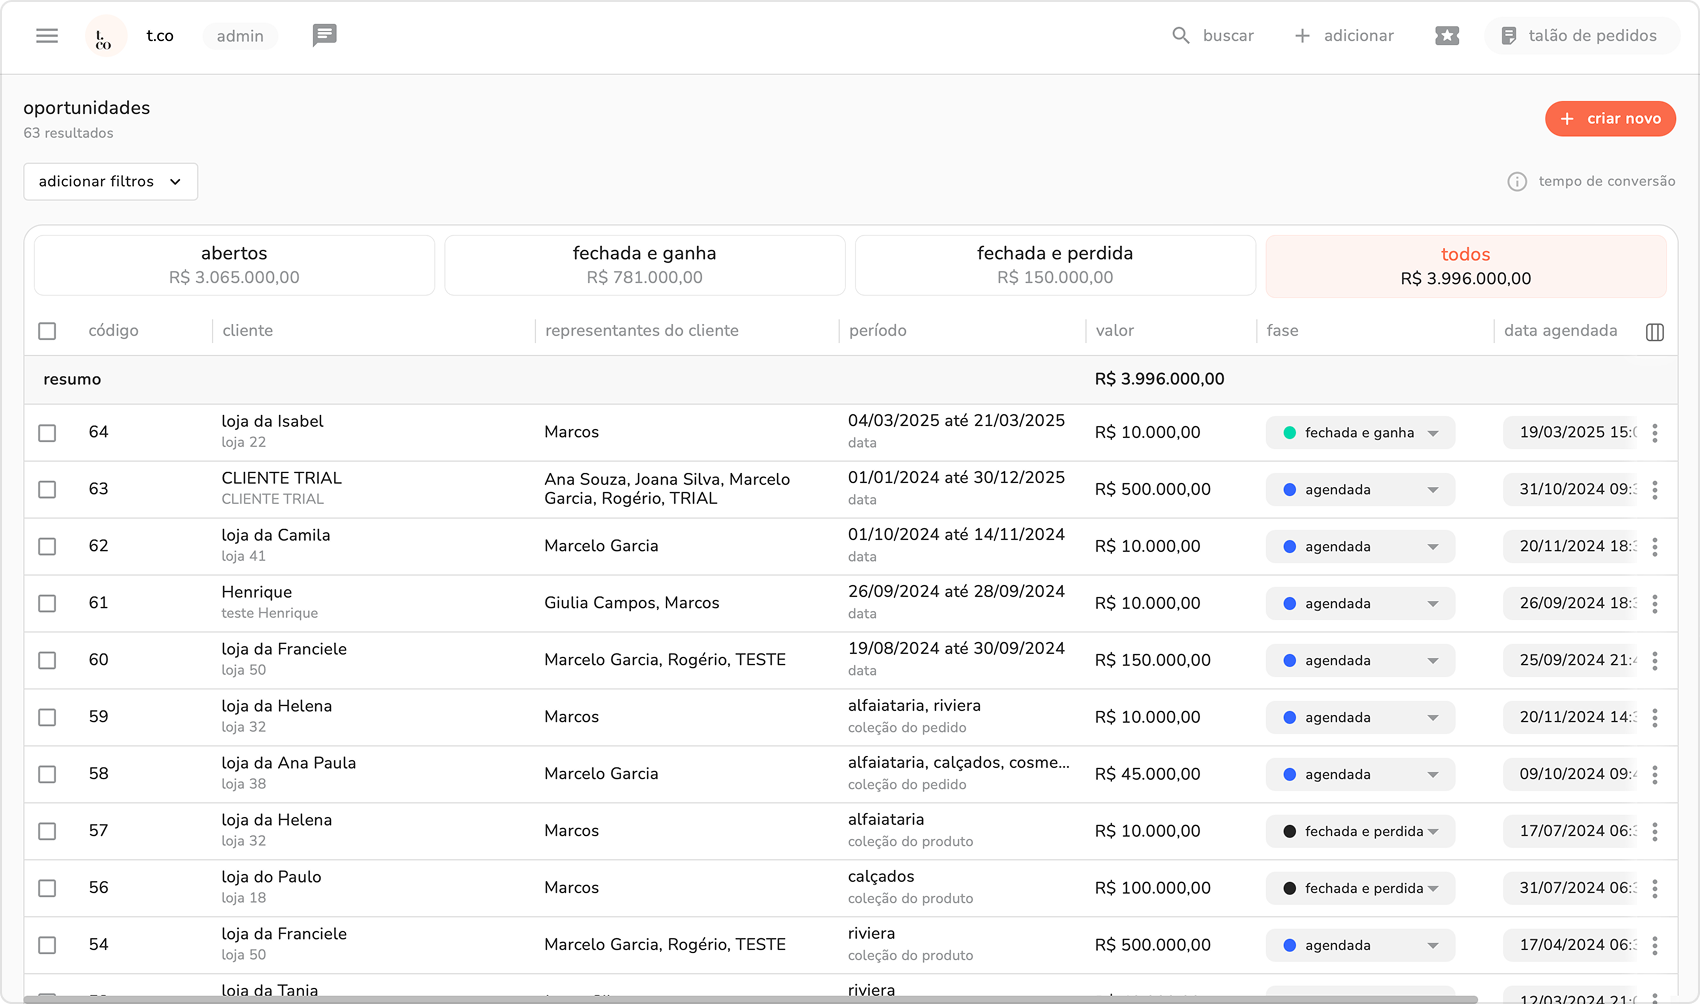Click scheduled date field for opportunity 62

click(1570, 547)
